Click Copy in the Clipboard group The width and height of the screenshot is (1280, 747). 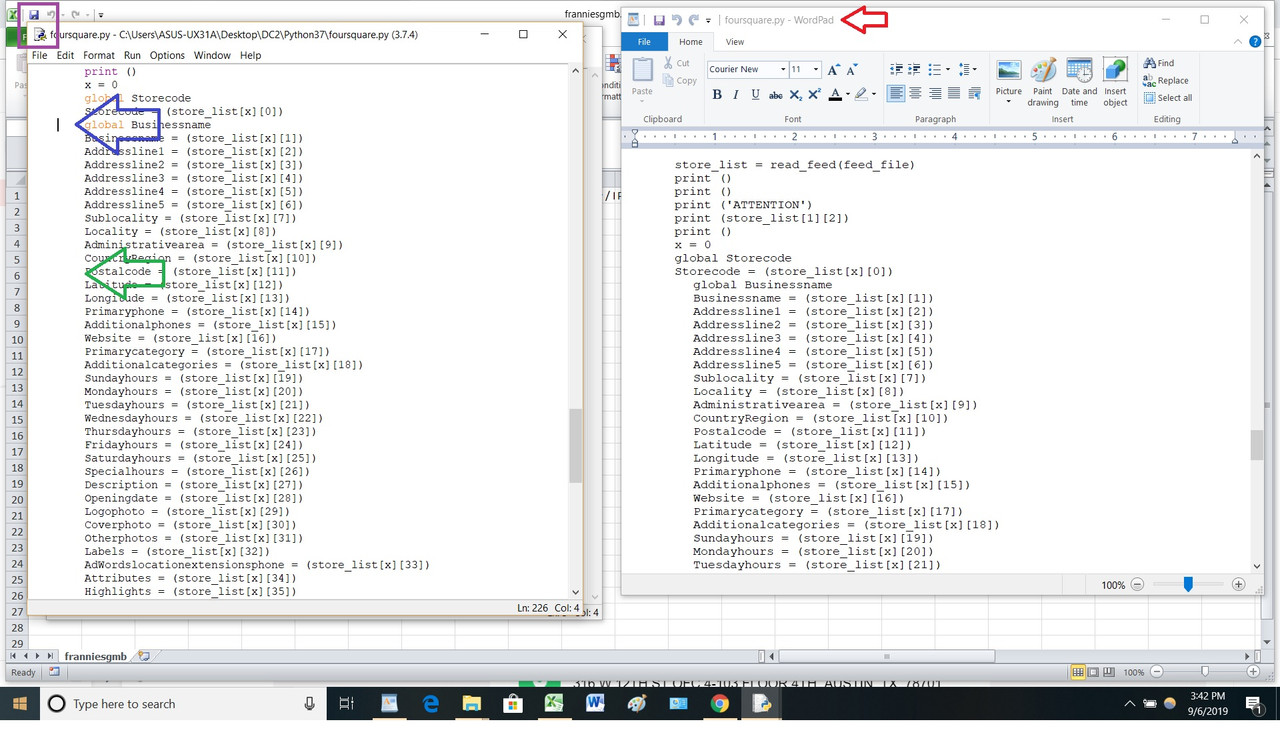[679, 81]
